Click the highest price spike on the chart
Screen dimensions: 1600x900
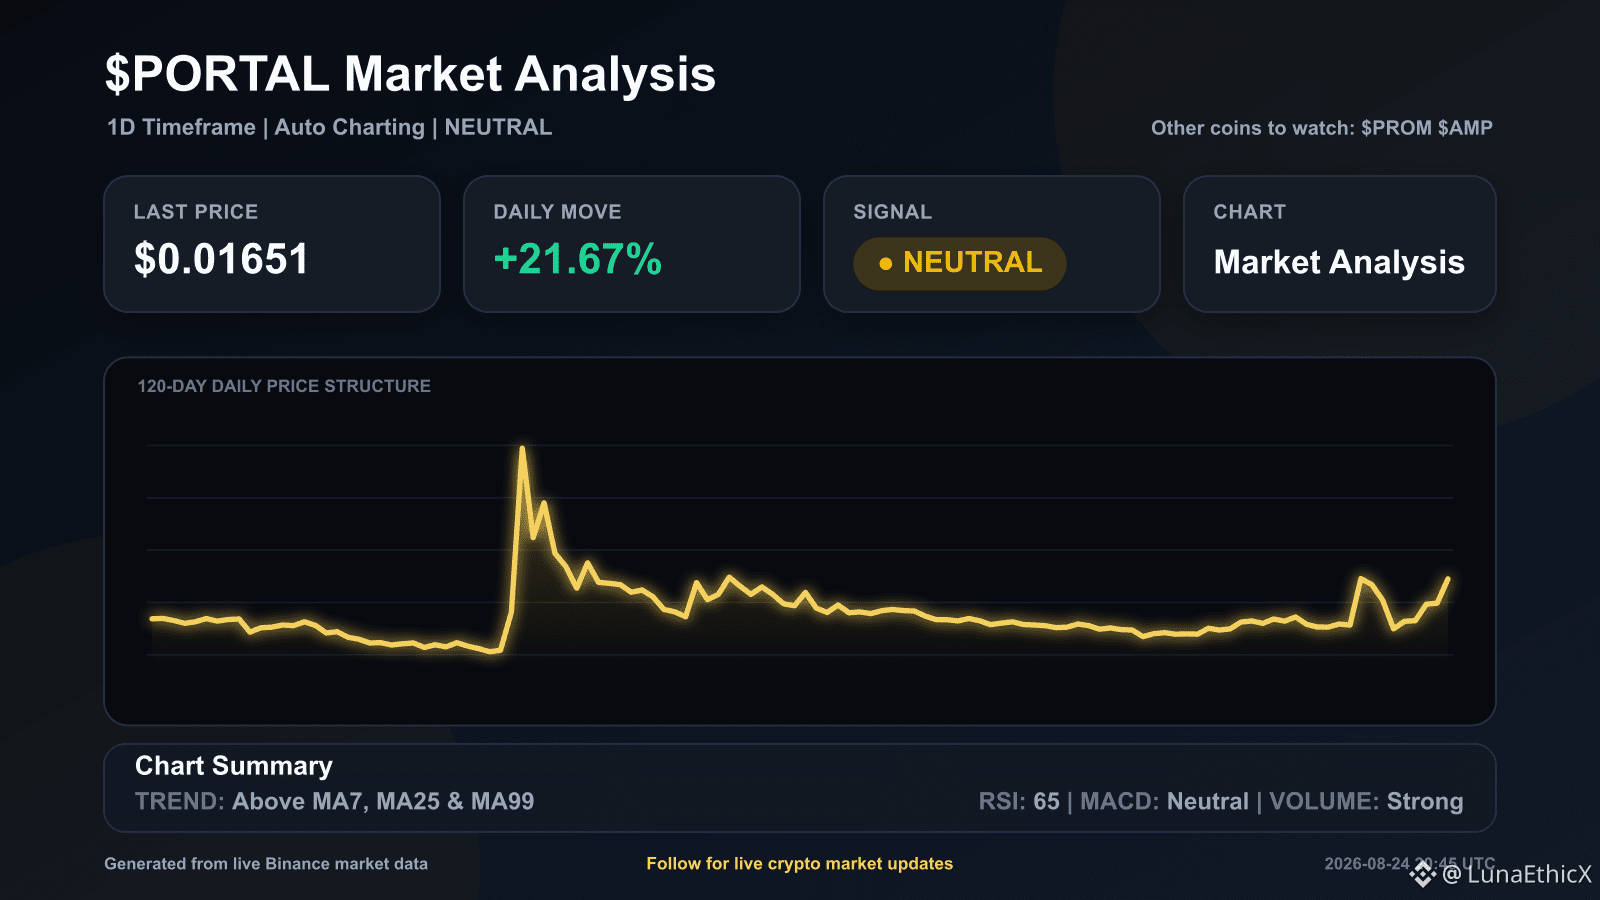pos(522,449)
